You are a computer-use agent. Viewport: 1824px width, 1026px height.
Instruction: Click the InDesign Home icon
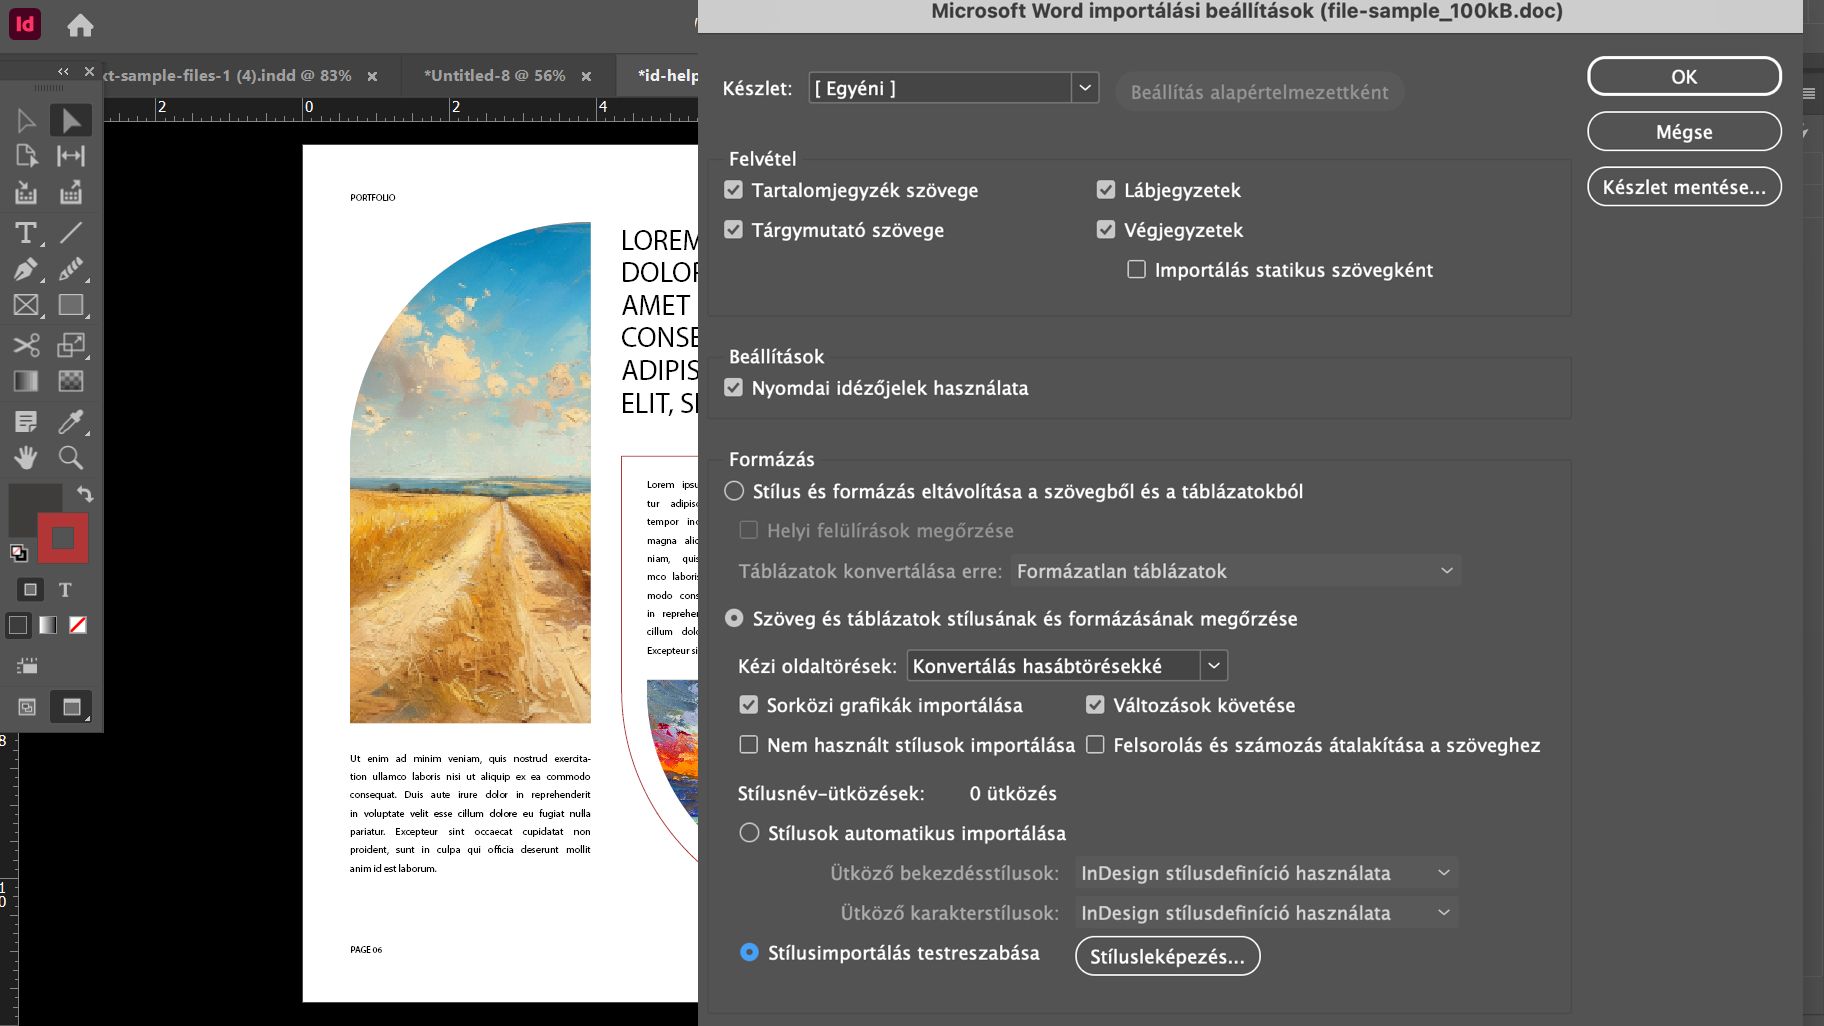tap(80, 25)
